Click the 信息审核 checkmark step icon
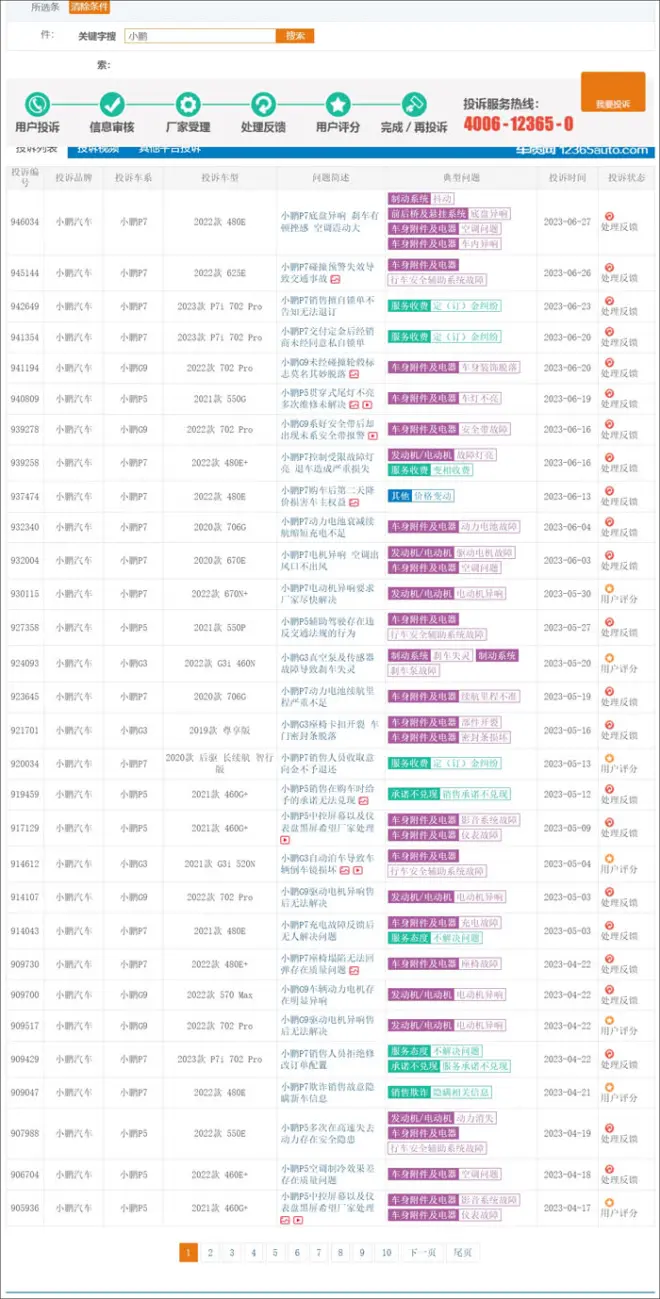The image size is (660, 1299). pos(112,104)
